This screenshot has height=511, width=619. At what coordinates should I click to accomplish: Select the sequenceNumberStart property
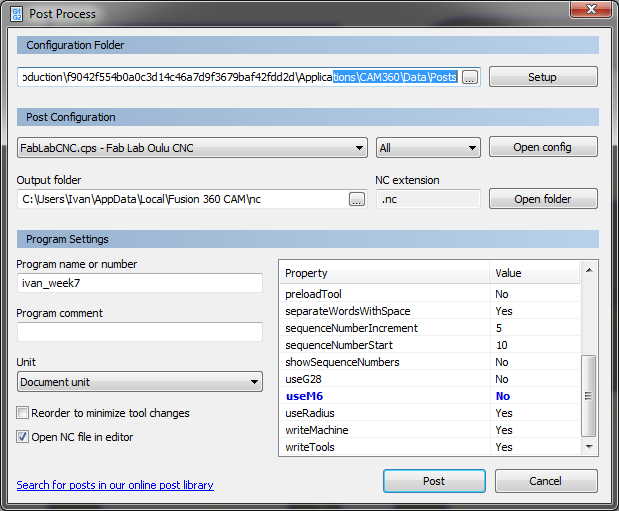tap(339, 345)
